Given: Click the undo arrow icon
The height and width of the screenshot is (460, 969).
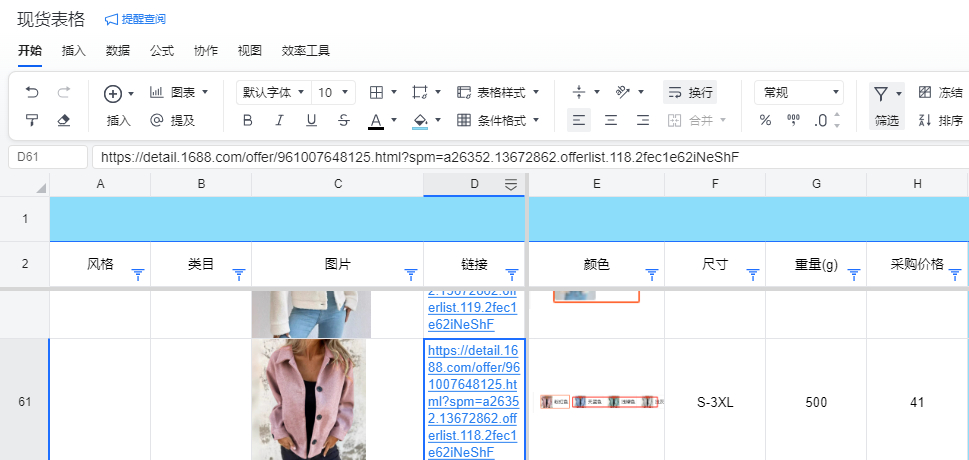Looking at the screenshot, I should tap(32, 93).
